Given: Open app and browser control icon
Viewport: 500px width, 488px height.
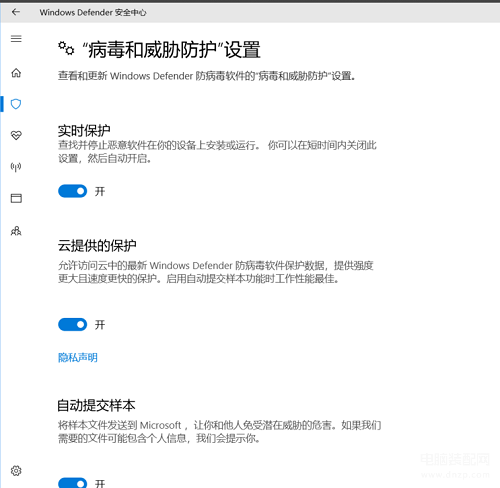Looking at the screenshot, I should pos(16,198).
